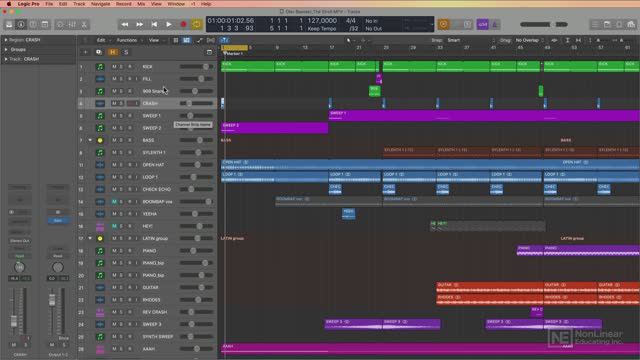Click the vertical auto zoom icon
This screenshot has height=360, width=640.
(x=567, y=40)
